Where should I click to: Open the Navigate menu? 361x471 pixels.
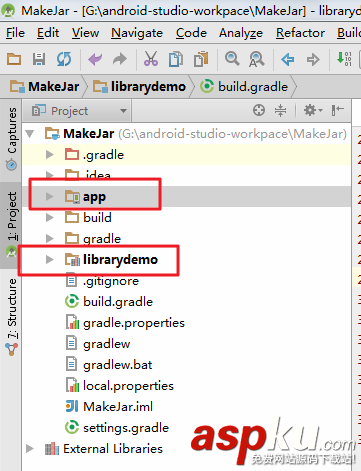coord(137,33)
